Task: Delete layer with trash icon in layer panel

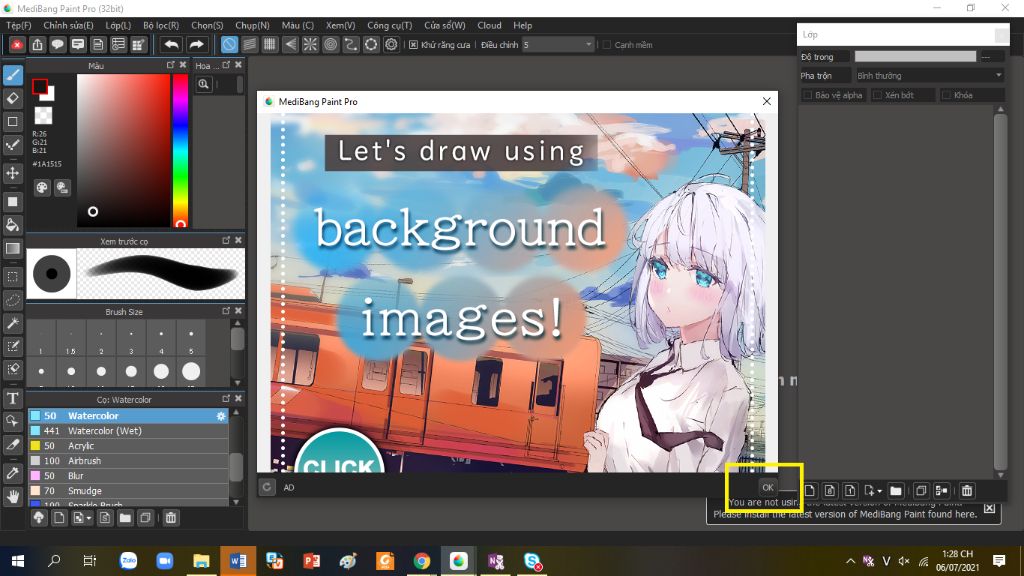Action: [x=967, y=490]
